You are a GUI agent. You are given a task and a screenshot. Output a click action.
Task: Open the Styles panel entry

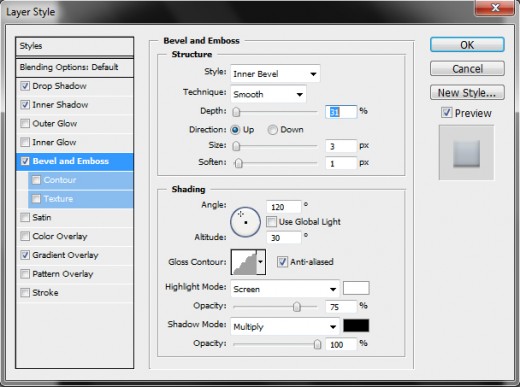tap(75, 46)
